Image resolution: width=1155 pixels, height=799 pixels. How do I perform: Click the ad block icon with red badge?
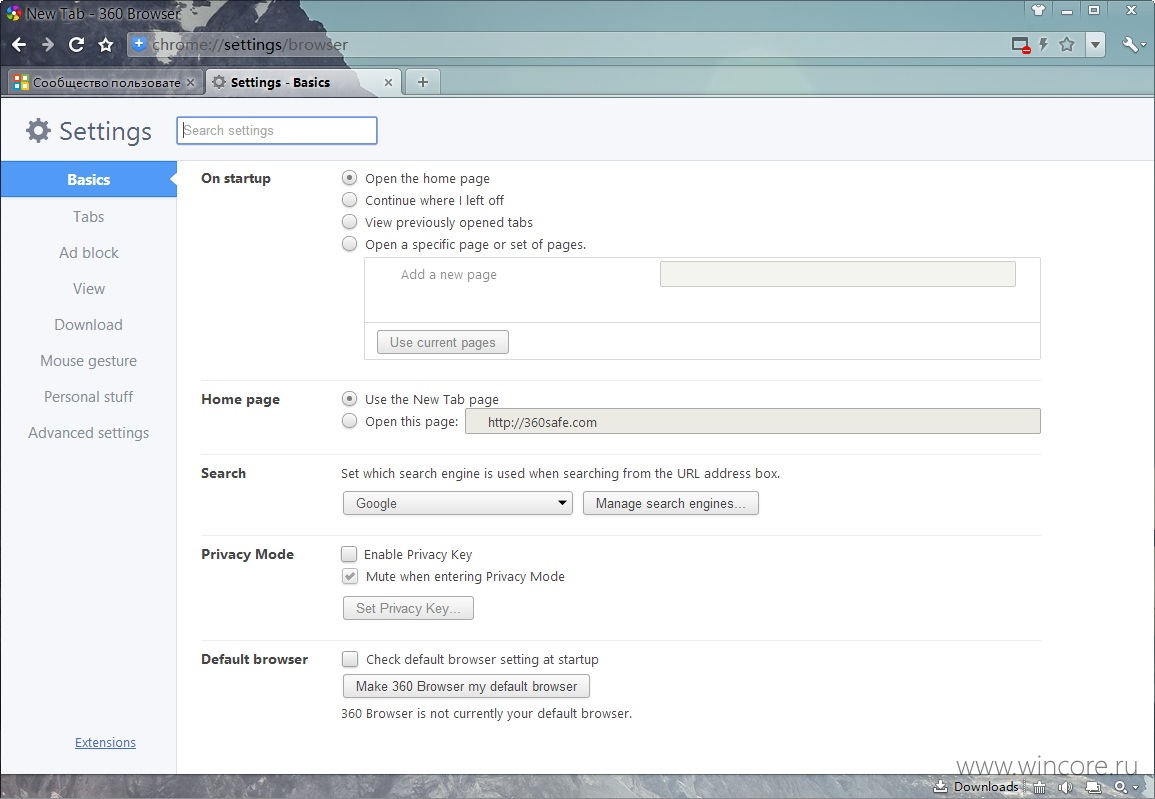click(1020, 45)
